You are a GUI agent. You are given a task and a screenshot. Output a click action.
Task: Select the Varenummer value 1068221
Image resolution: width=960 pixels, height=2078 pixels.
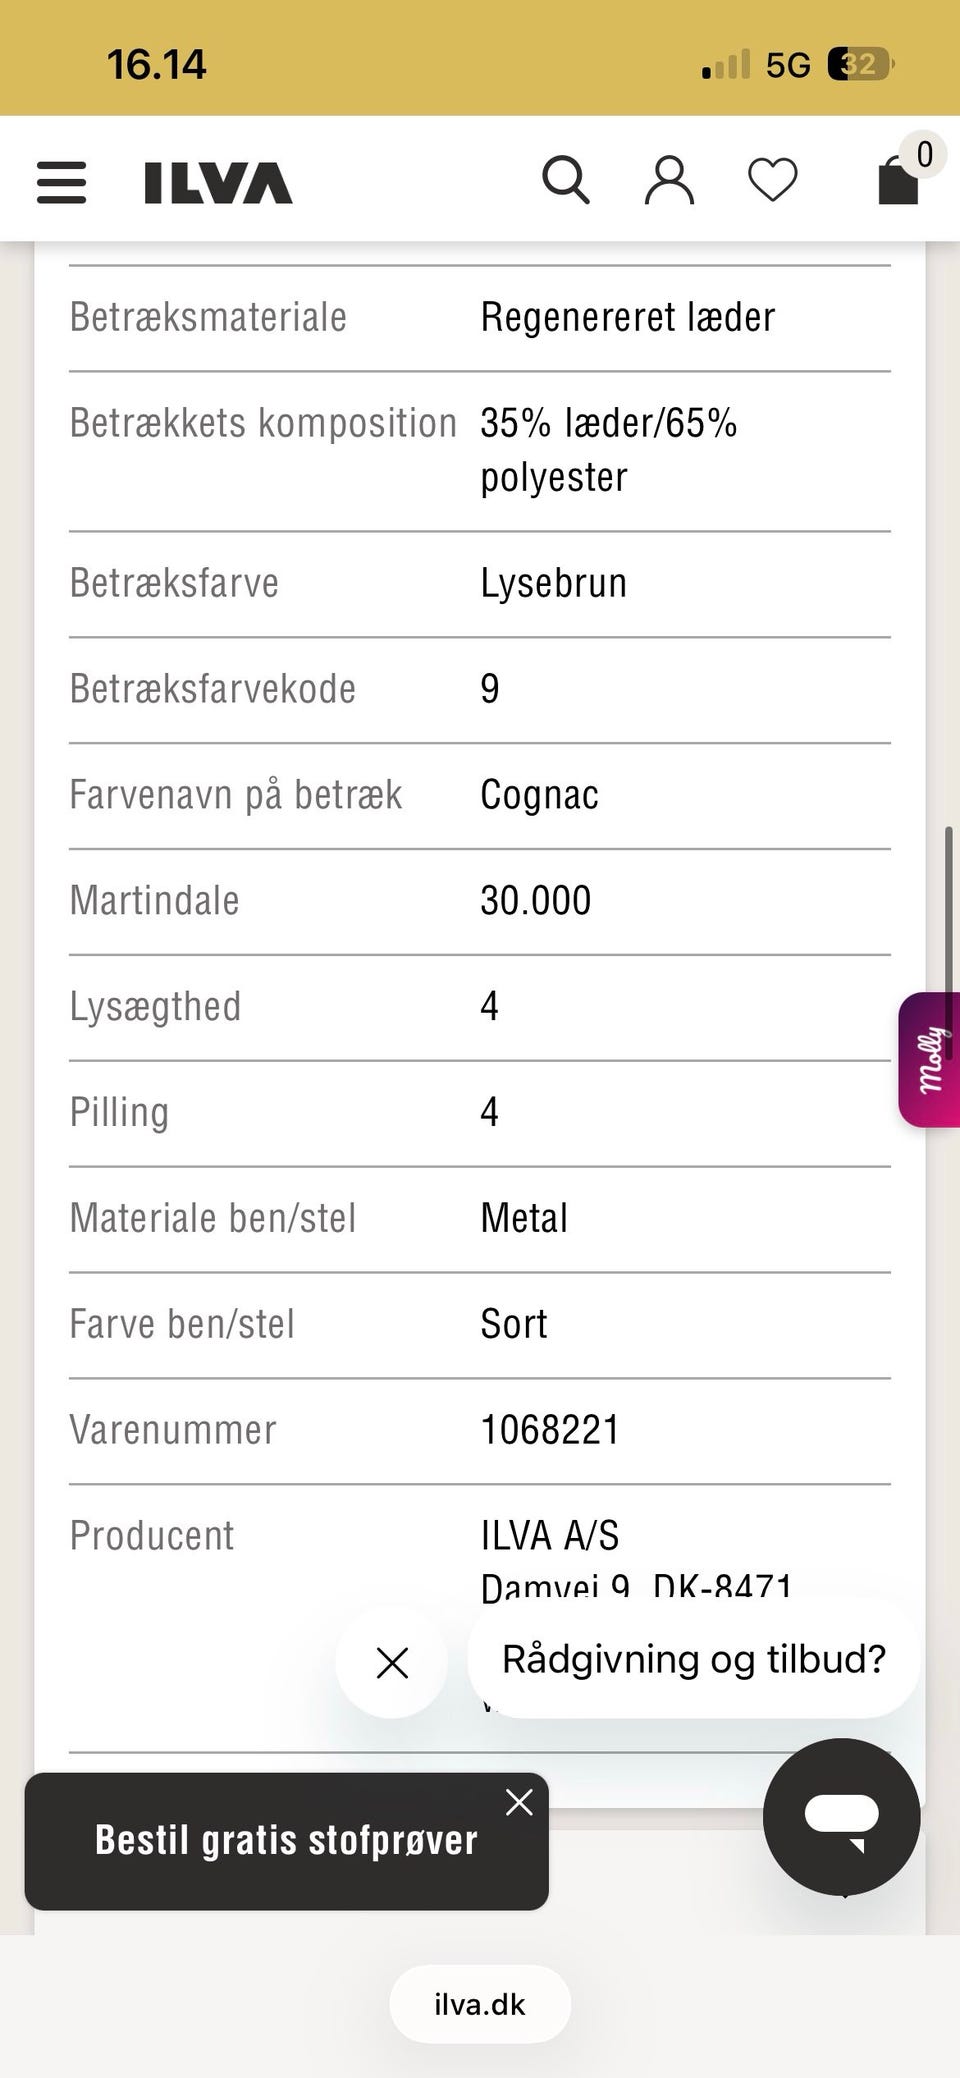click(x=550, y=1430)
